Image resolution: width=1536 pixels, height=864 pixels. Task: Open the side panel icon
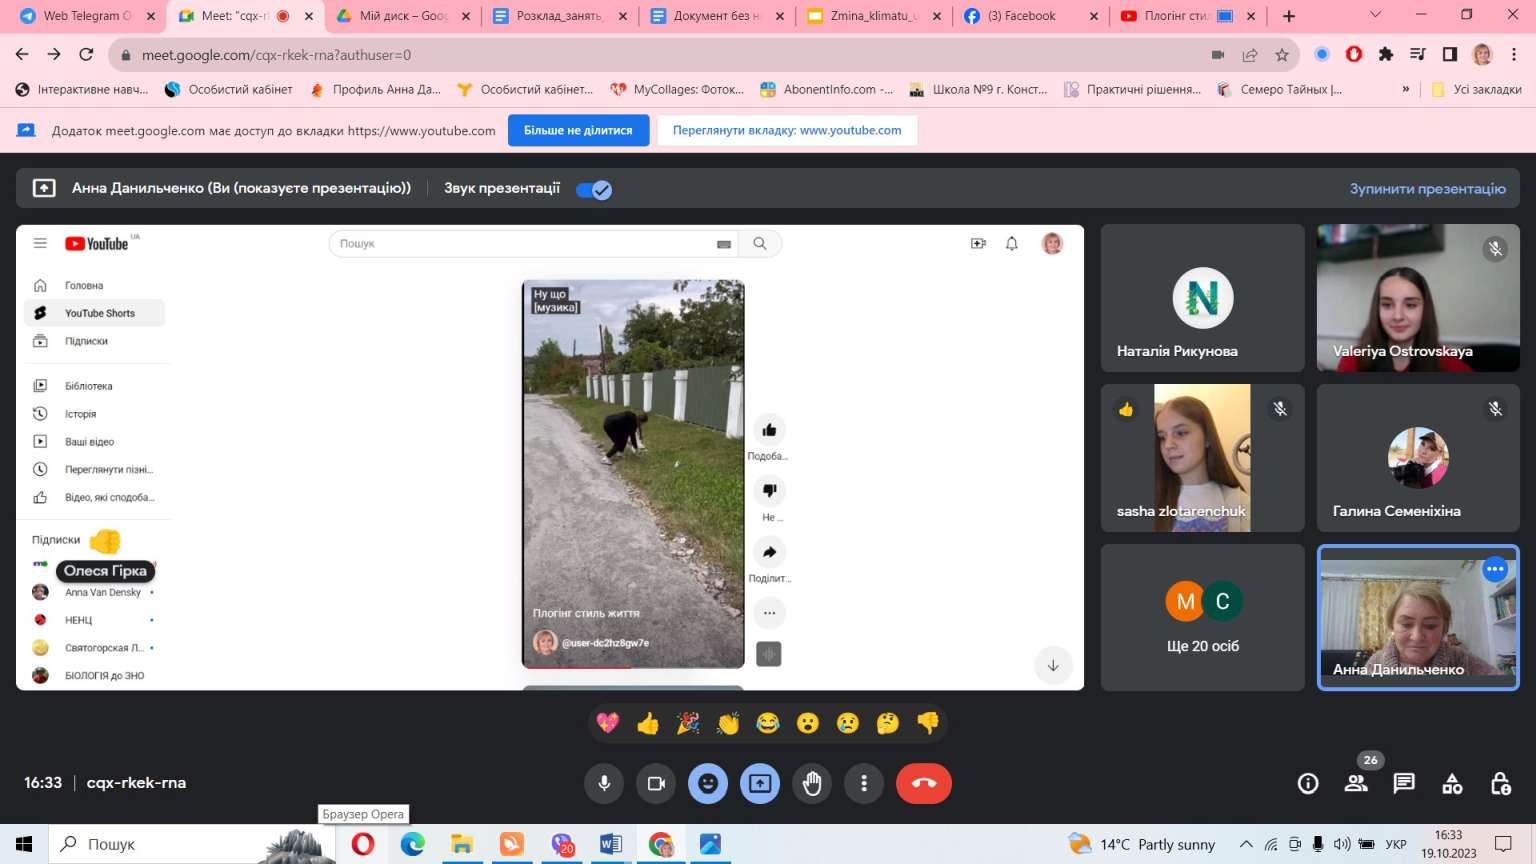pyautogui.click(x=1450, y=55)
